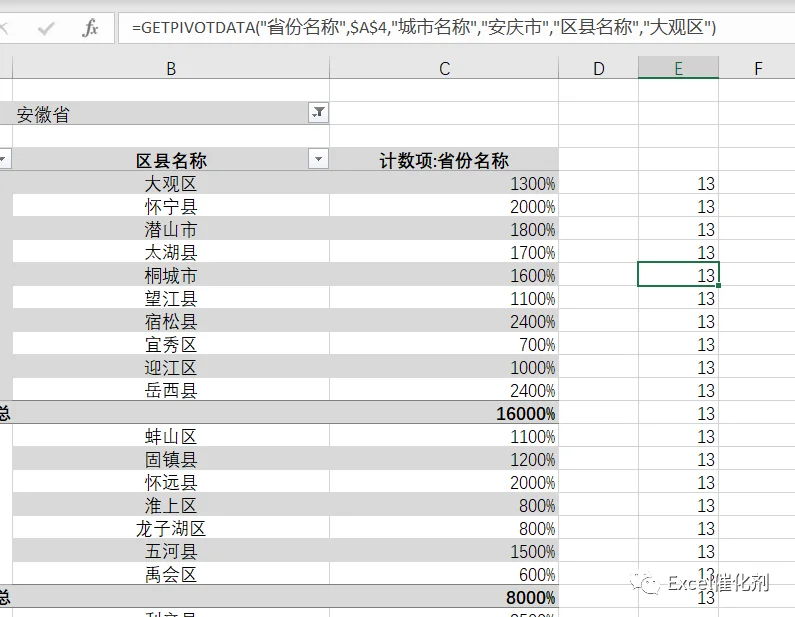Select the 五河县 cell
The height and width of the screenshot is (617, 795).
tap(171, 551)
